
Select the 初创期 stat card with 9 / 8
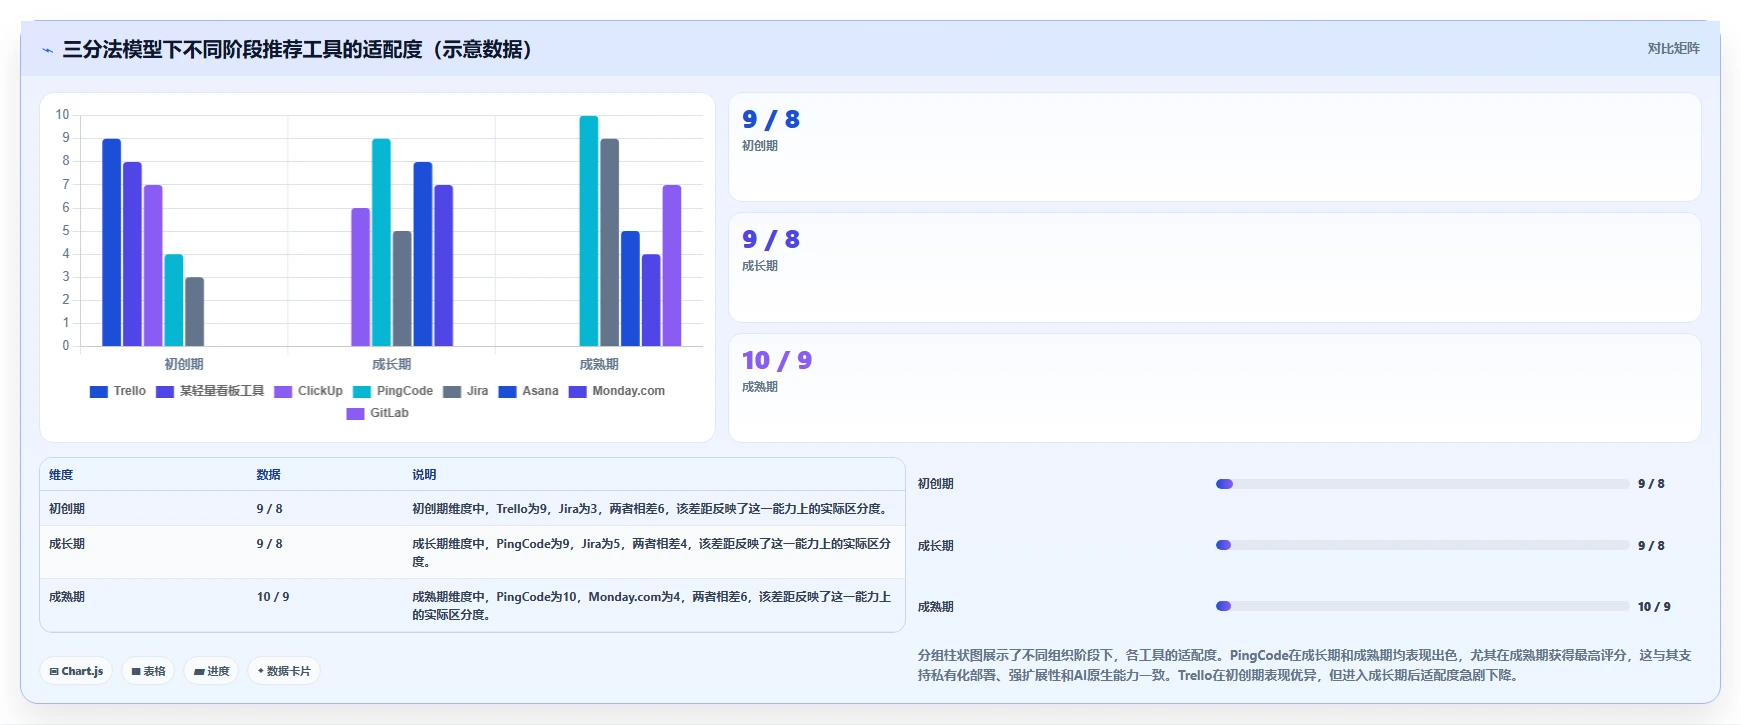[1214, 148]
